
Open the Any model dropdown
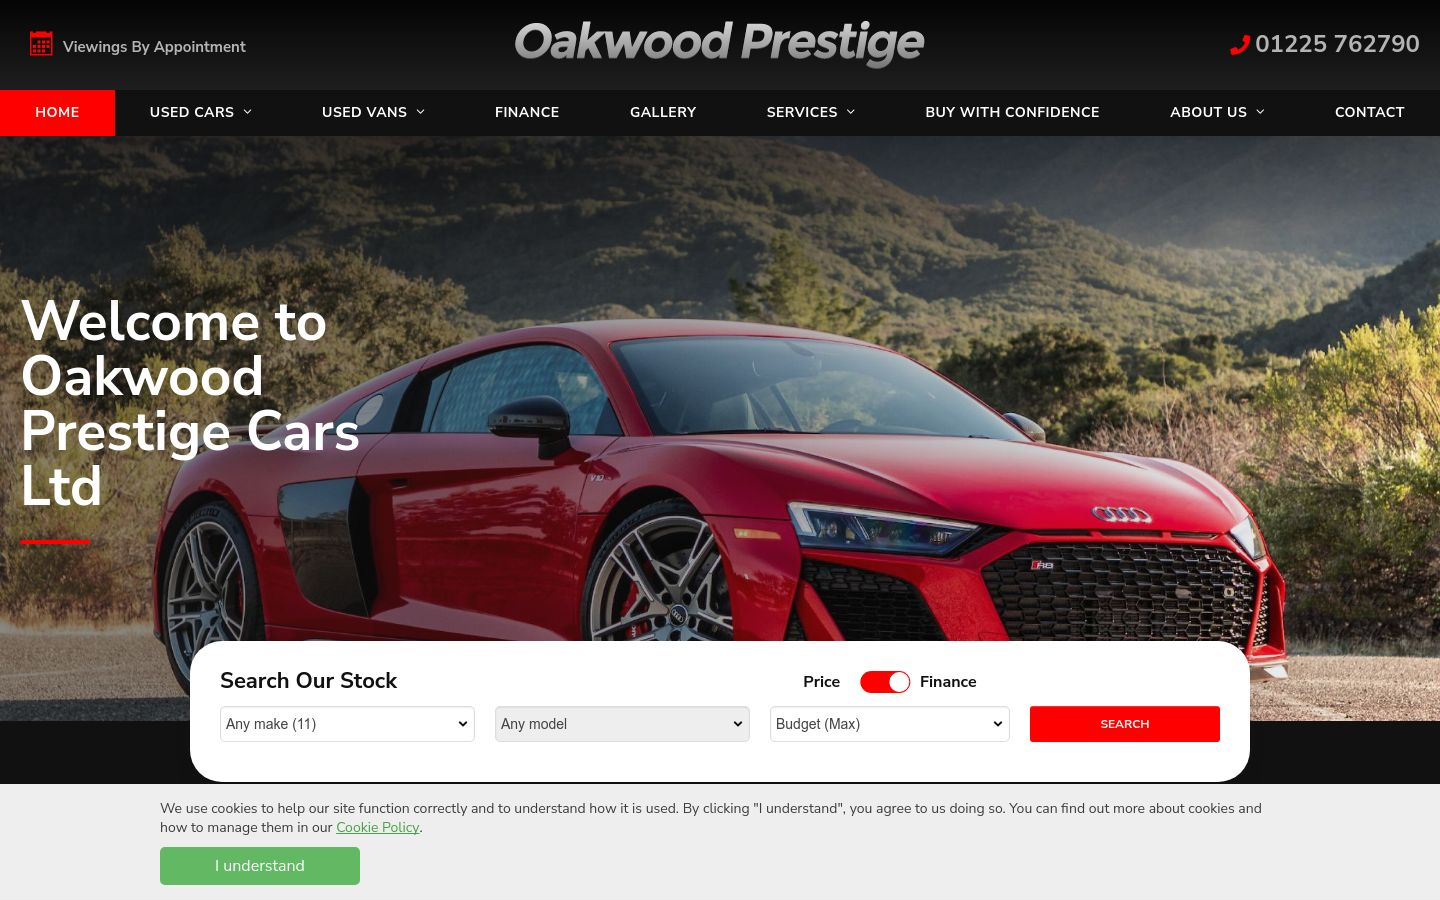point(622,724)
